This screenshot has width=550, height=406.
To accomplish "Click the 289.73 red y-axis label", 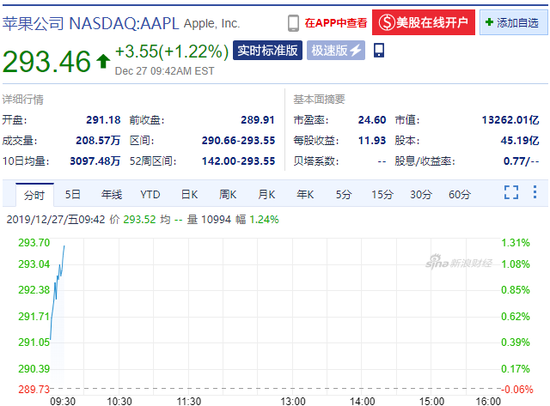I will [34, 389].
